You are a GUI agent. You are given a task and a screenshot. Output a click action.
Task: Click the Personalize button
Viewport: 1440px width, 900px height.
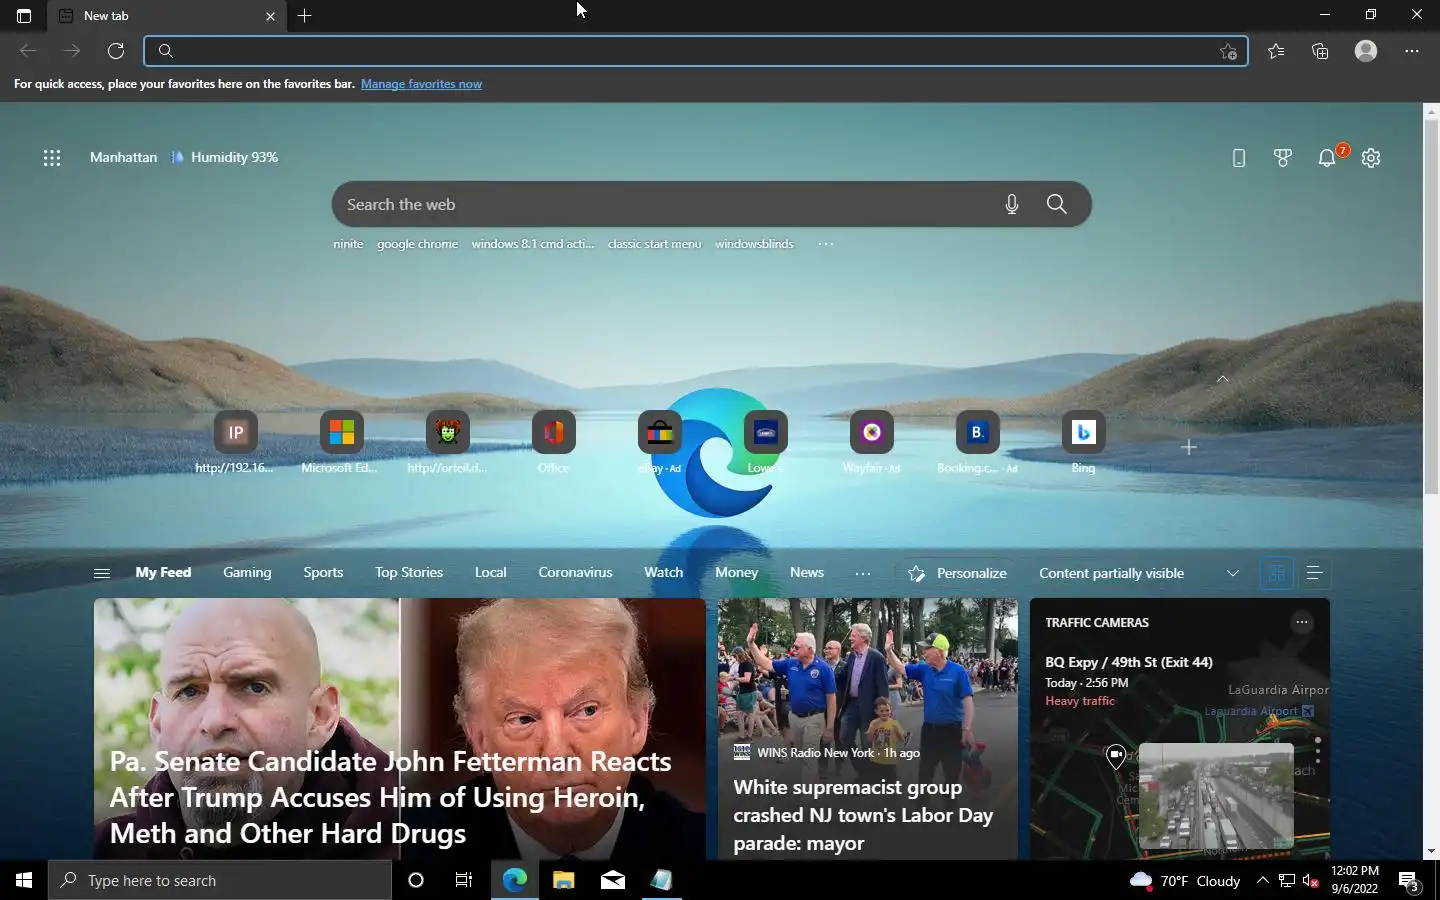957,573
